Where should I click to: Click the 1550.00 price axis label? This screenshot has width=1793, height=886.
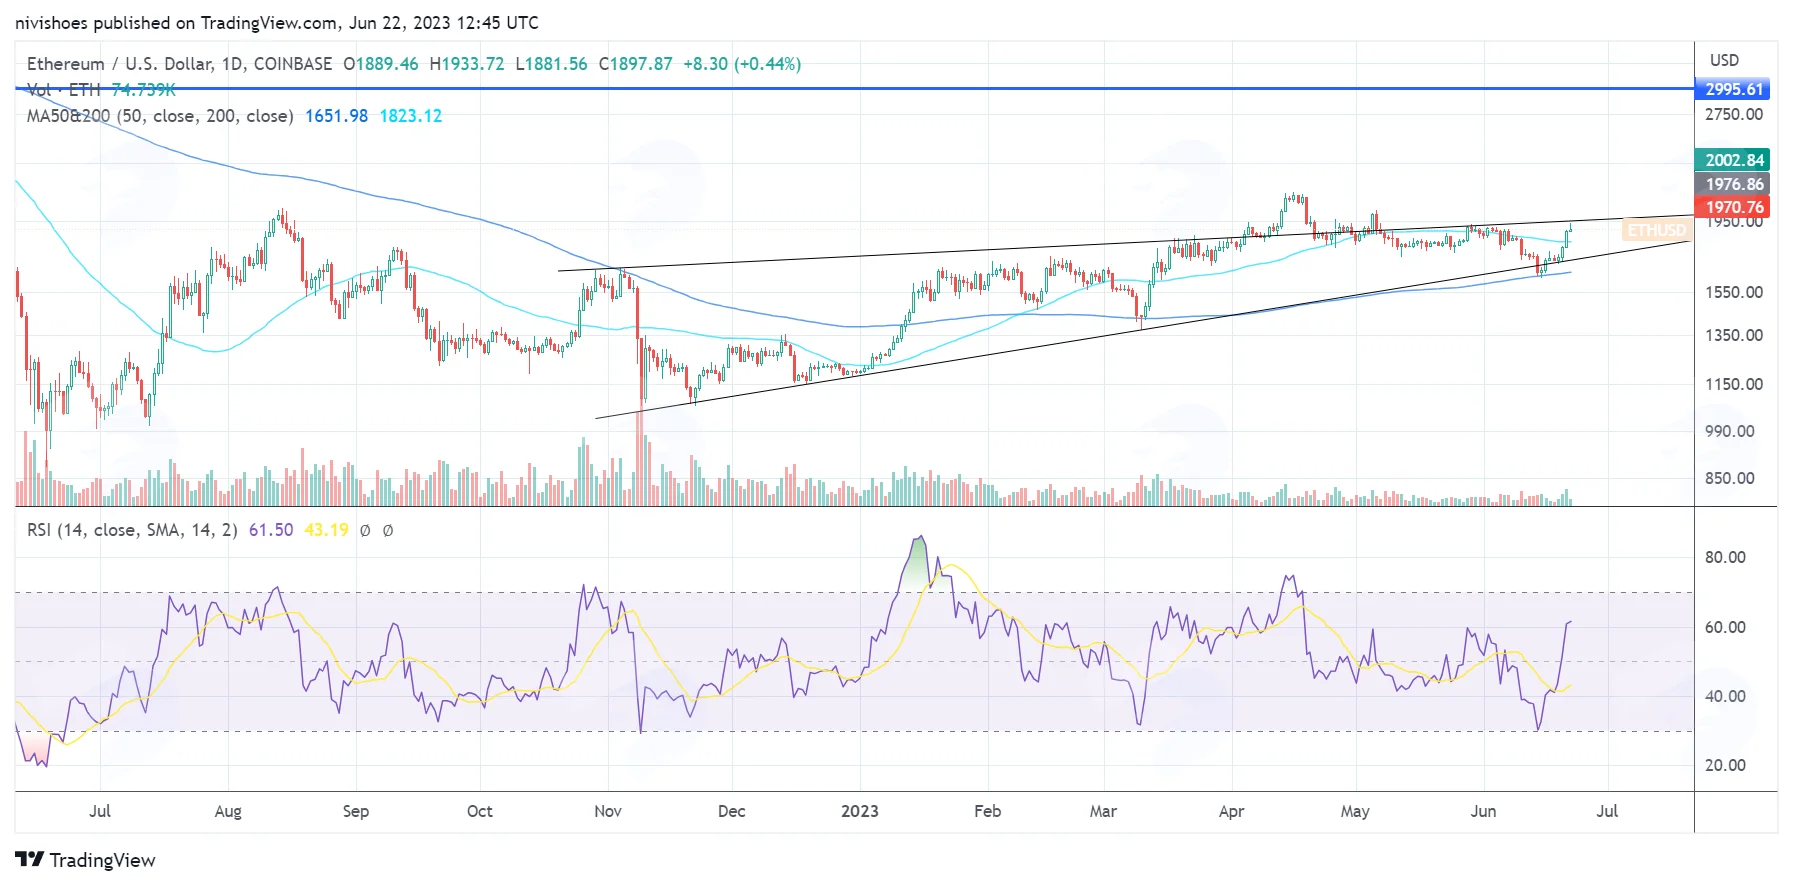[1734, 292]
